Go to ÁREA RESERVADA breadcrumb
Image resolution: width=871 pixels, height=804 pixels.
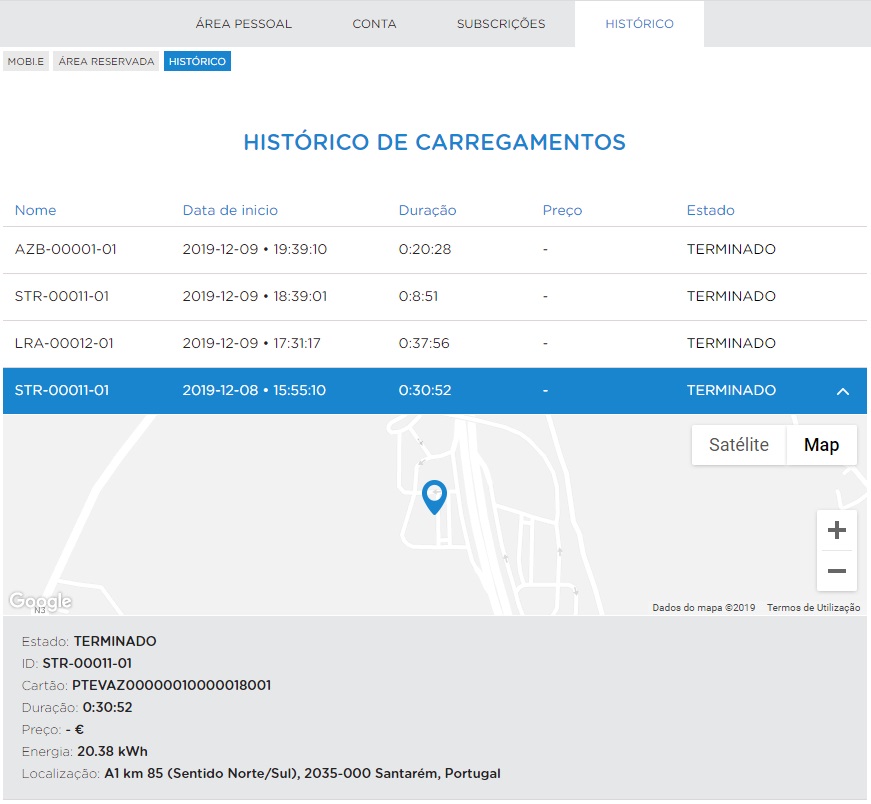coord(106,61)
